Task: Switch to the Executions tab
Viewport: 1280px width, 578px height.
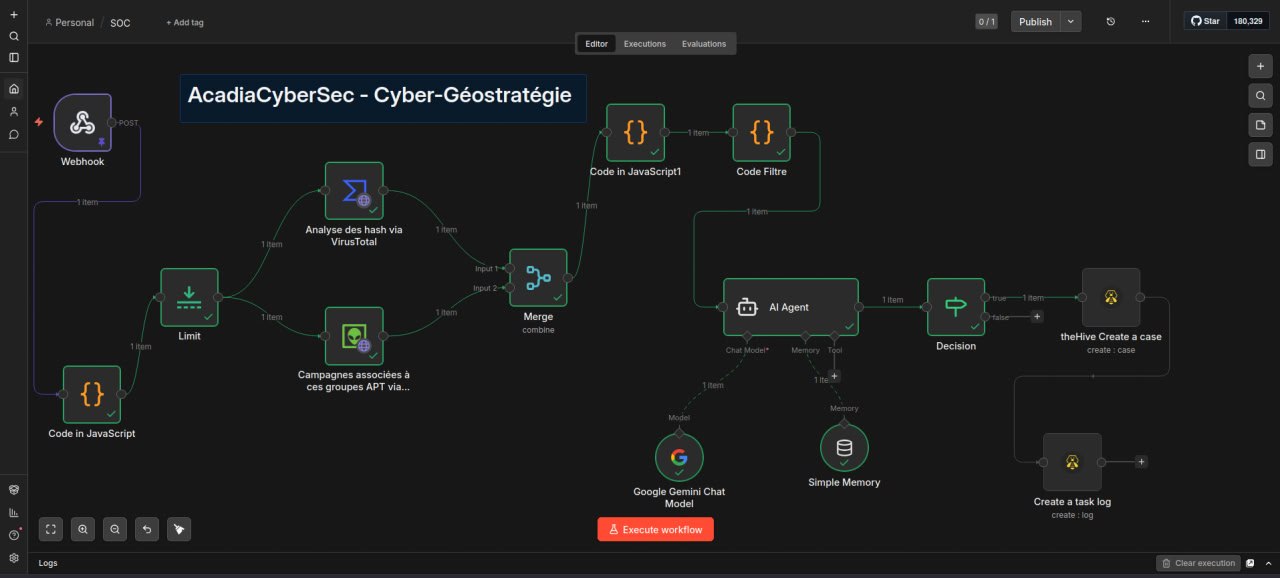Action: point(644,44)
